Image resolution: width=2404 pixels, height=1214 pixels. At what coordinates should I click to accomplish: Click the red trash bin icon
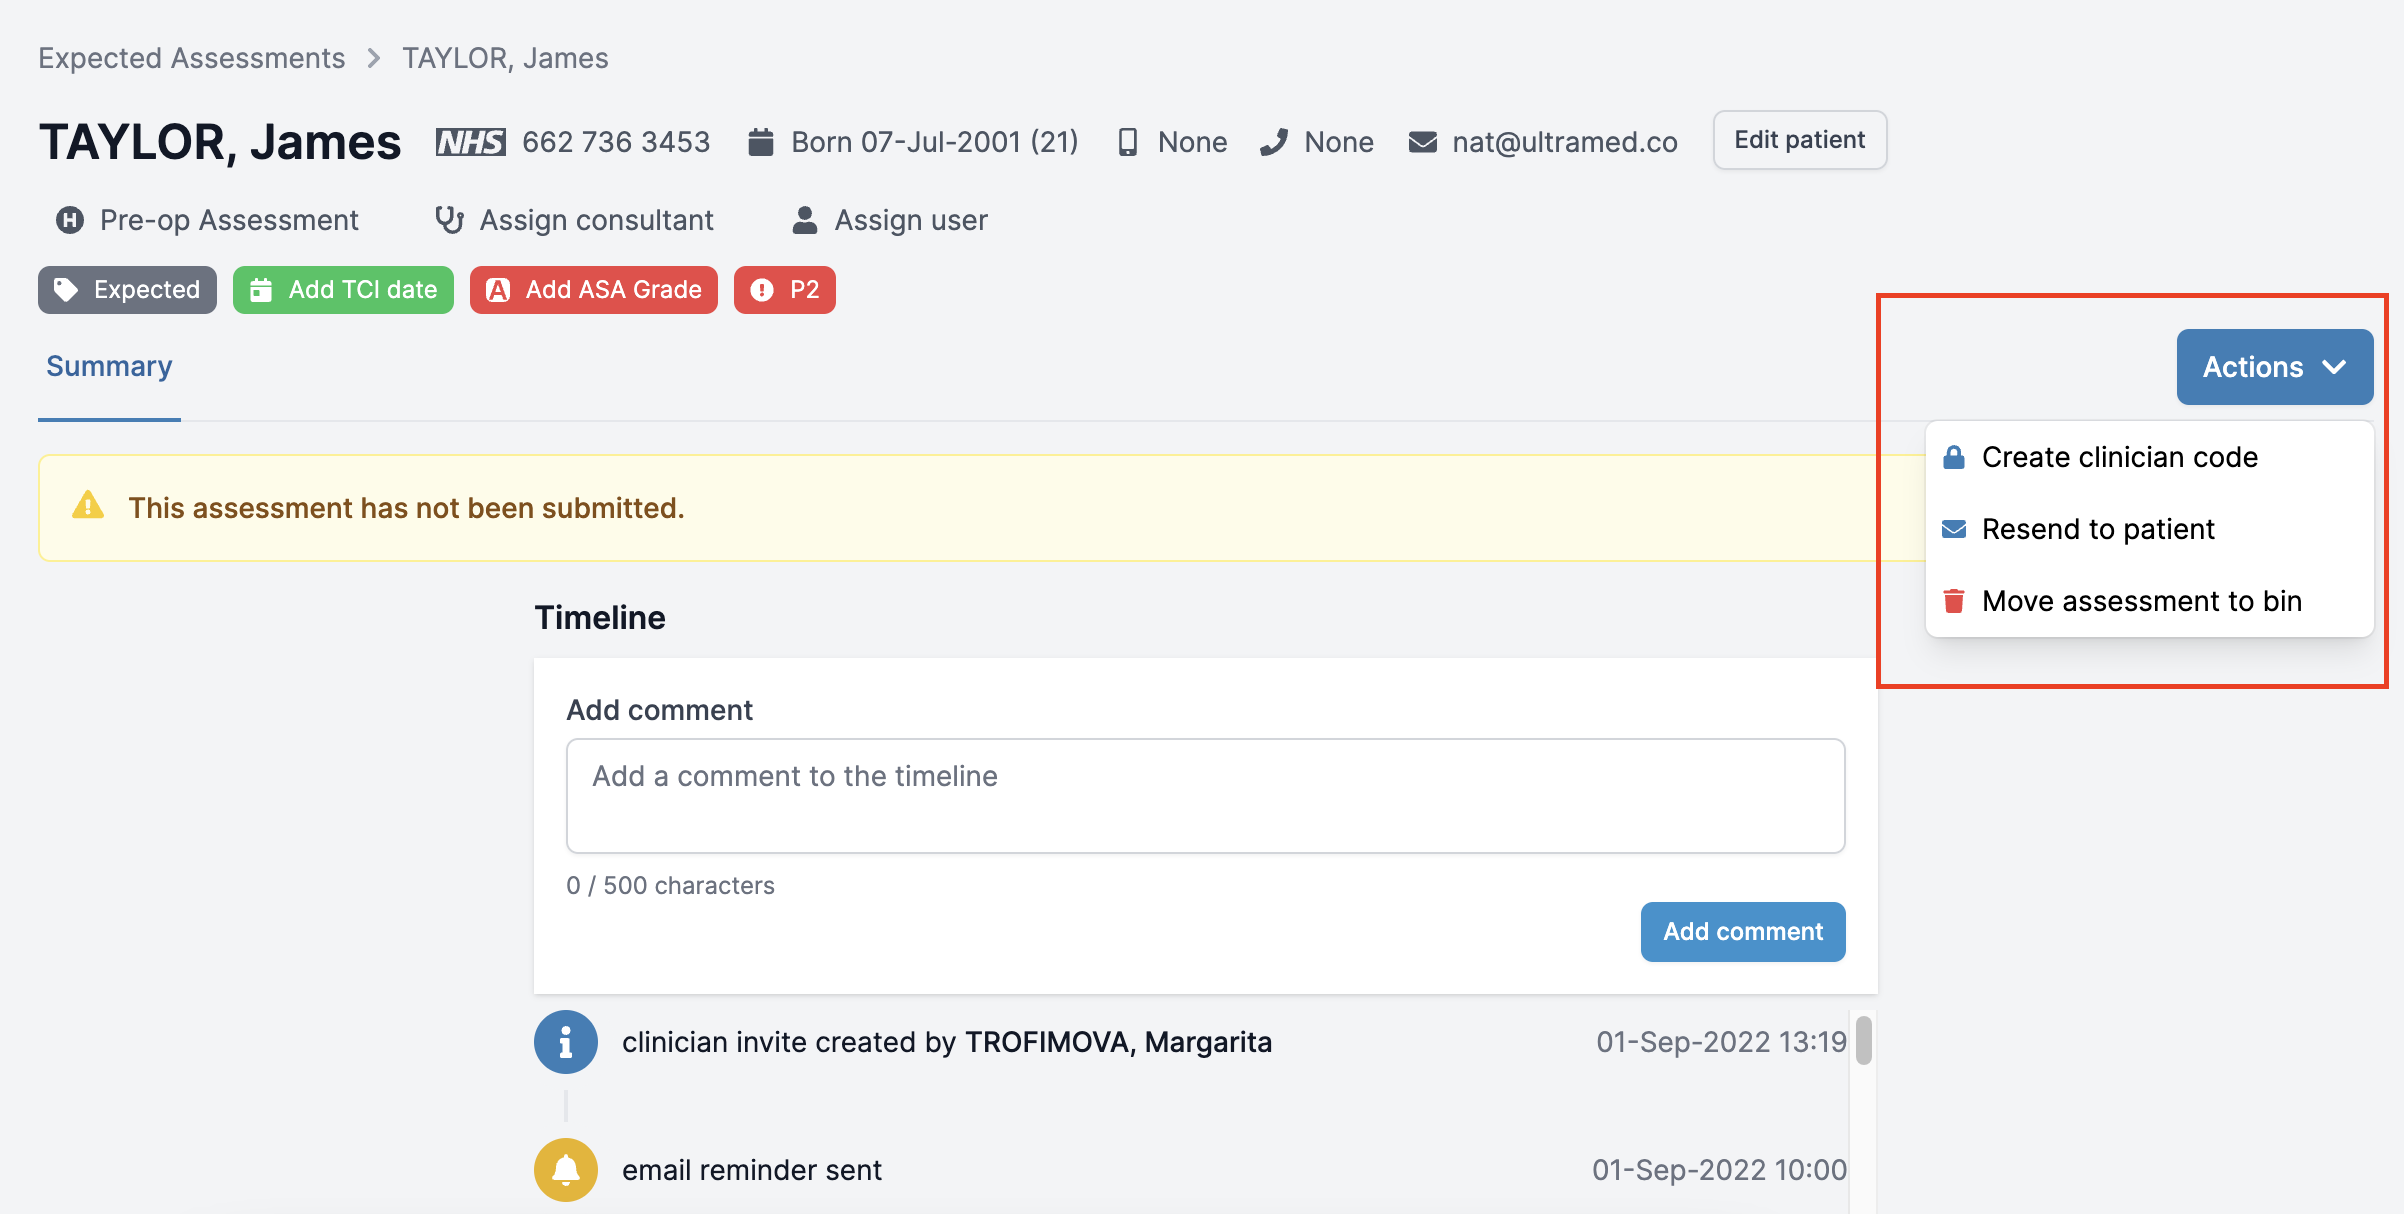pyautogui.click(x=1953, y=601)
